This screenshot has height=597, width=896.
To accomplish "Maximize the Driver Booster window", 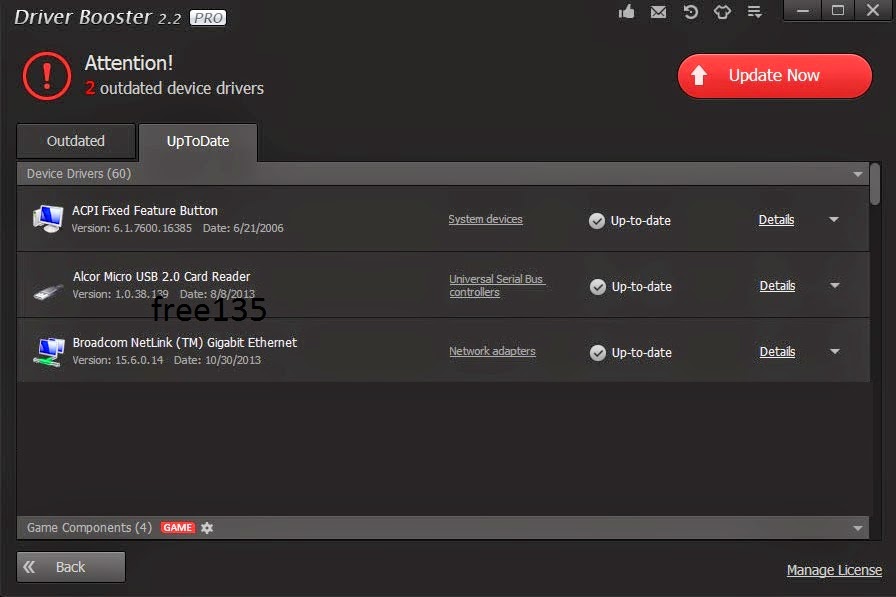I will click(838, 10).
